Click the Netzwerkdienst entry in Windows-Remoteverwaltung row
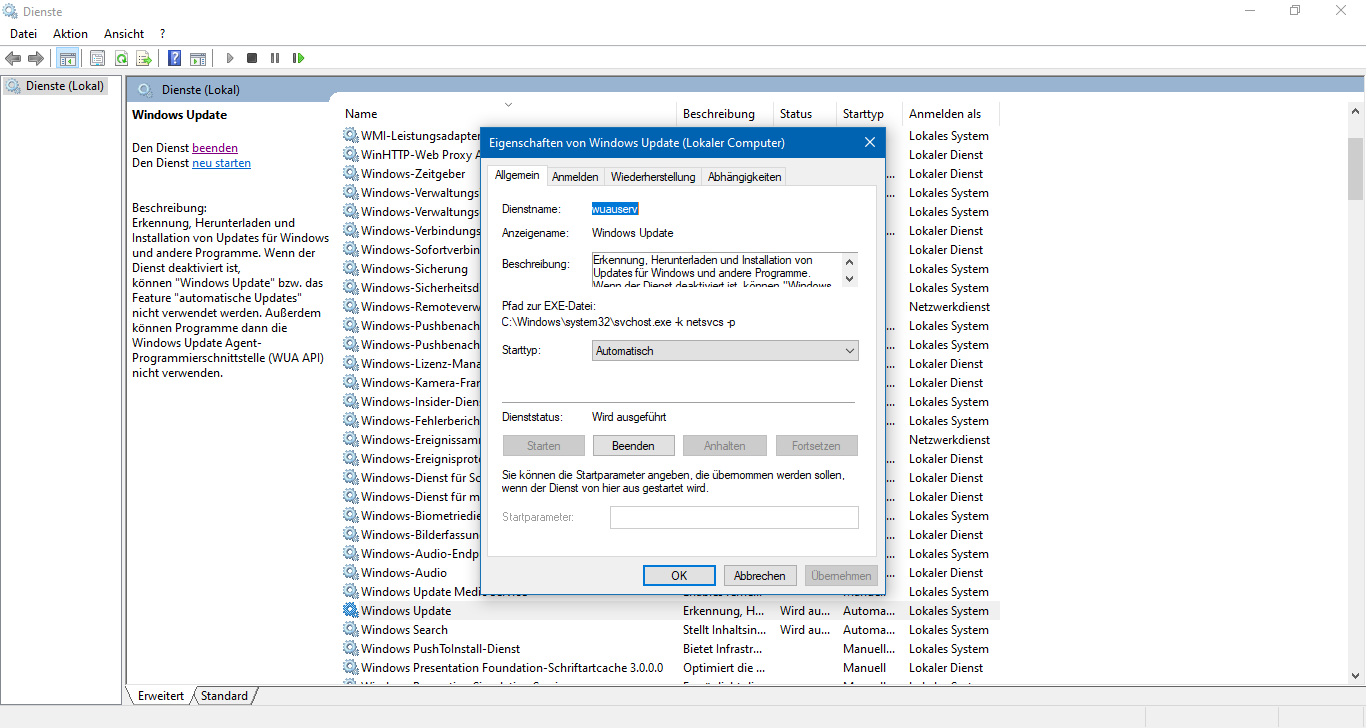 pyautogui.click(x=949, y=307)
